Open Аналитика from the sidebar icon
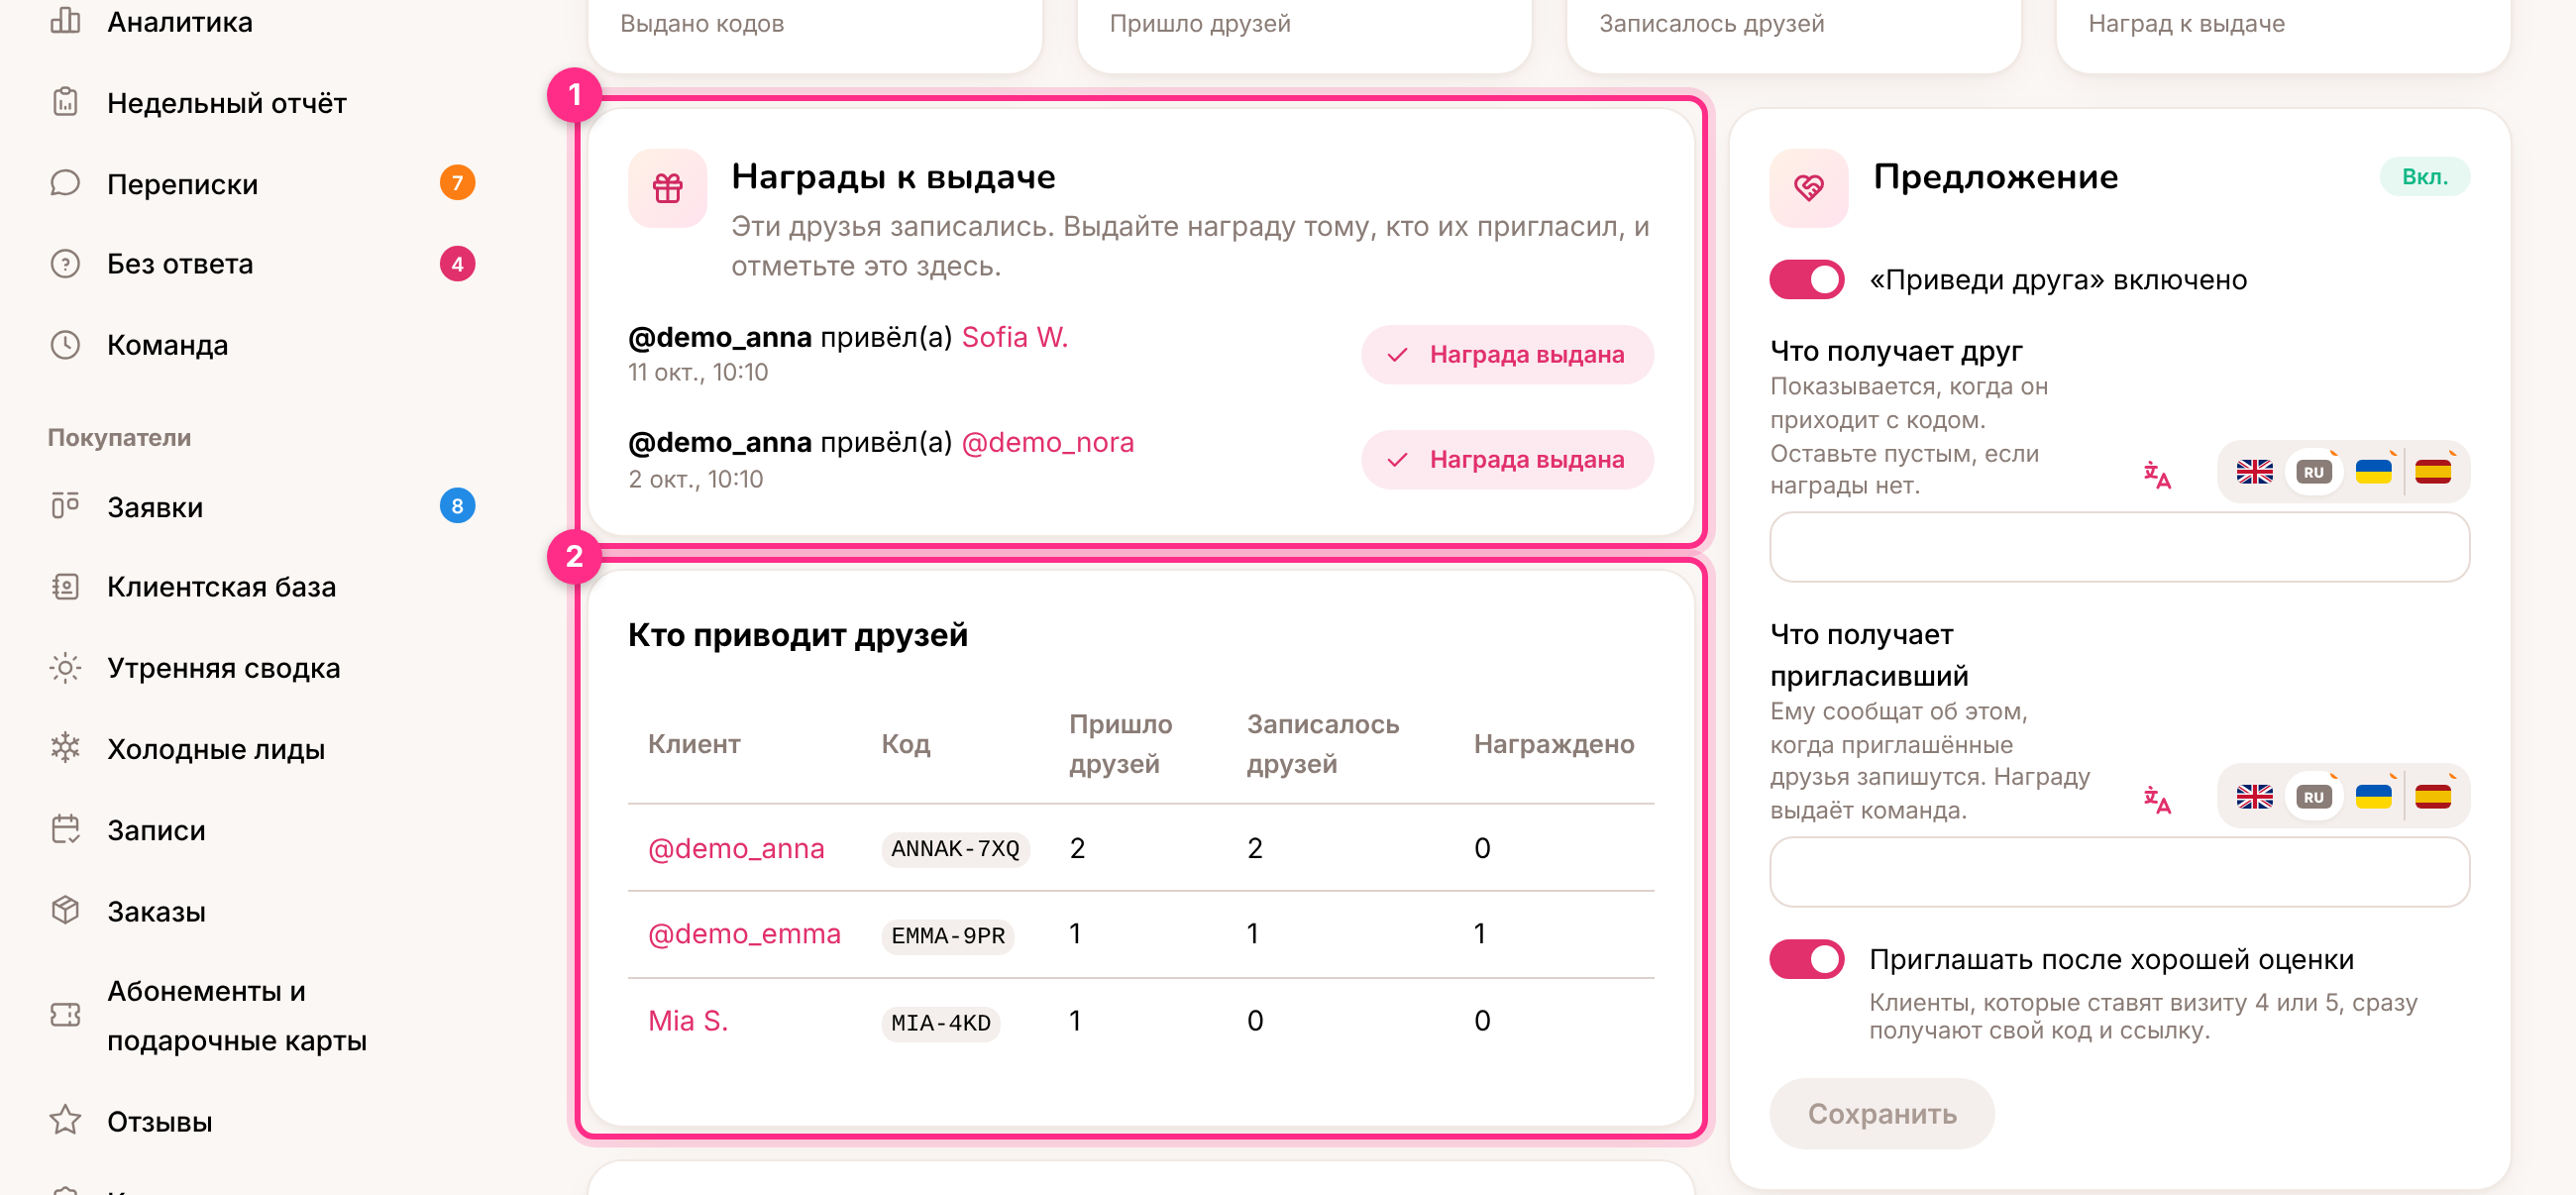Image resolution: width=2576 pixels, height=1195 pixels. (x=65, y=21)
